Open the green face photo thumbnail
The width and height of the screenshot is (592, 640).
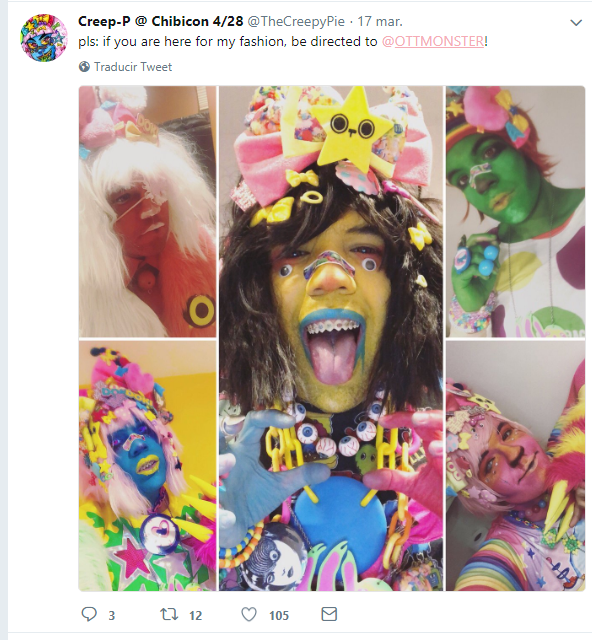pyautogui.click(x=515, y=211)
